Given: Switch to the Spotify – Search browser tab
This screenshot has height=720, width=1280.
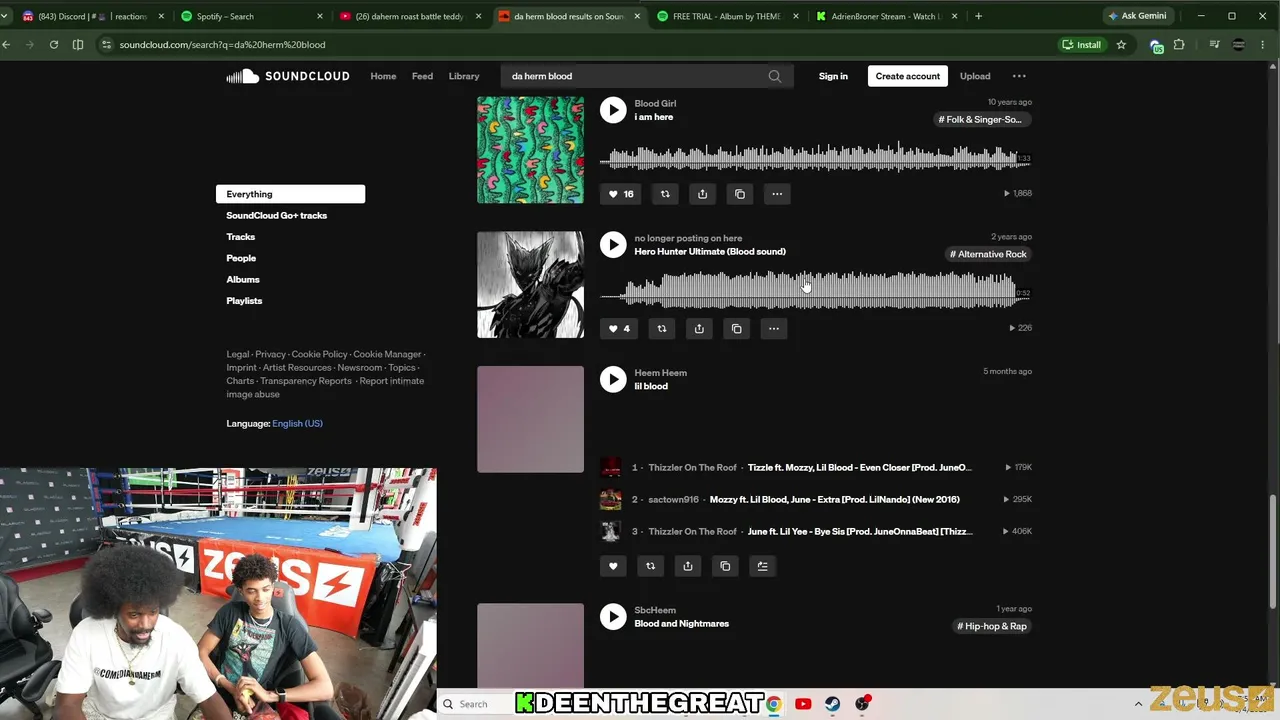Looking at the screenshot, I should (x=250, y=16).
